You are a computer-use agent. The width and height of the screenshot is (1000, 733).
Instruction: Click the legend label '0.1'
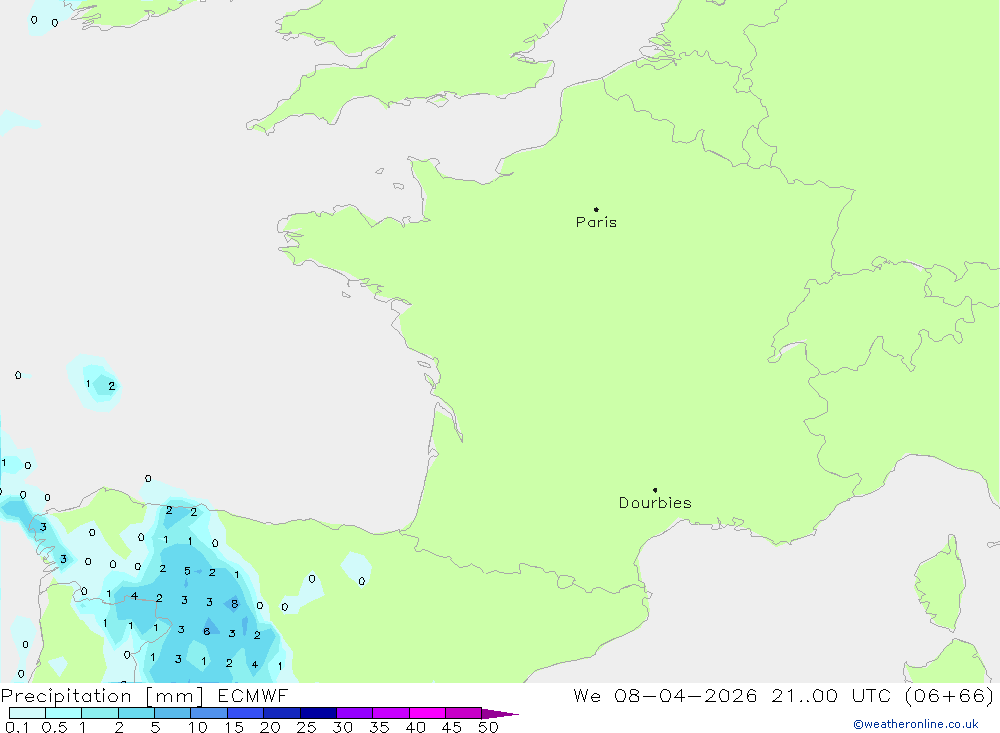[x=17, y=727]
